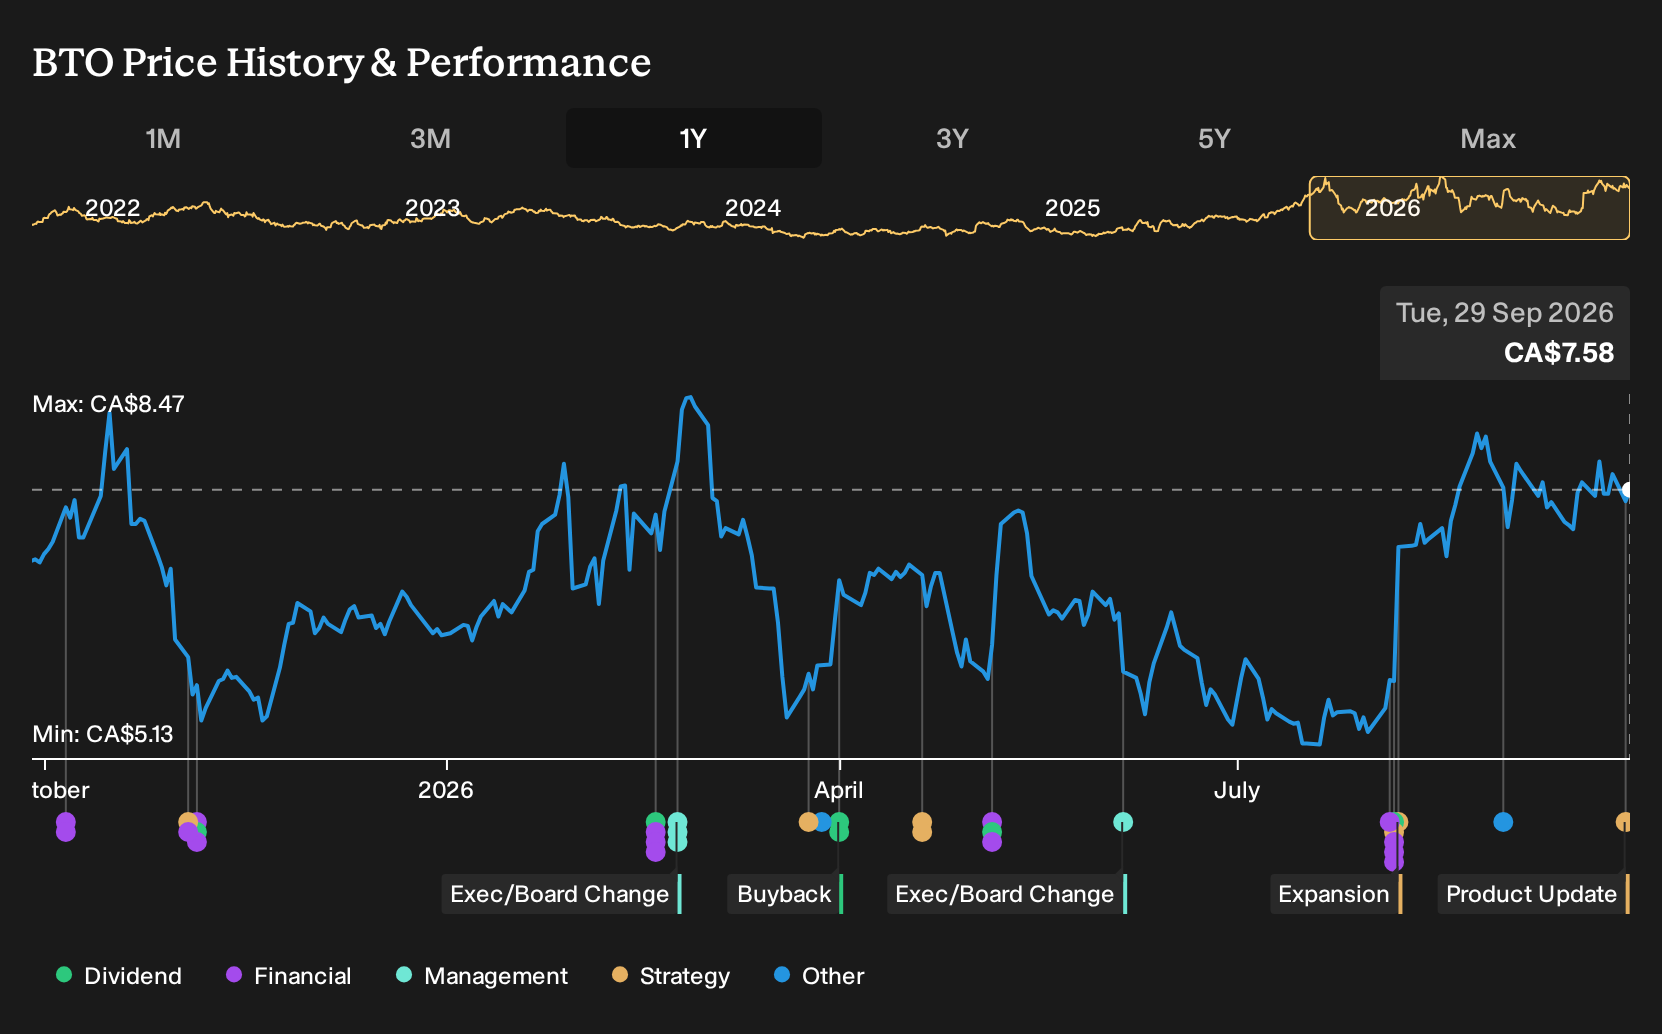Click the highlighted 2026 range selector window

tap(1469, 208)
